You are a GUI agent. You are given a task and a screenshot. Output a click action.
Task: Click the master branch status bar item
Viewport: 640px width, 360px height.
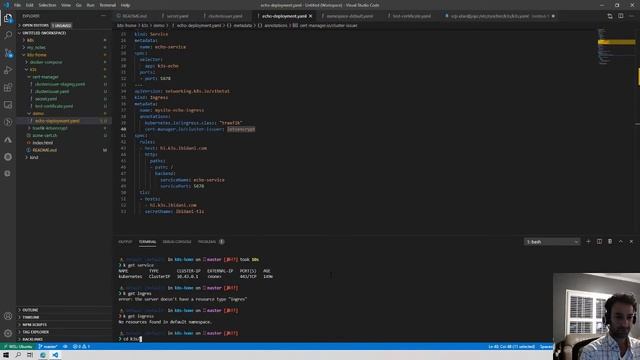48,347
